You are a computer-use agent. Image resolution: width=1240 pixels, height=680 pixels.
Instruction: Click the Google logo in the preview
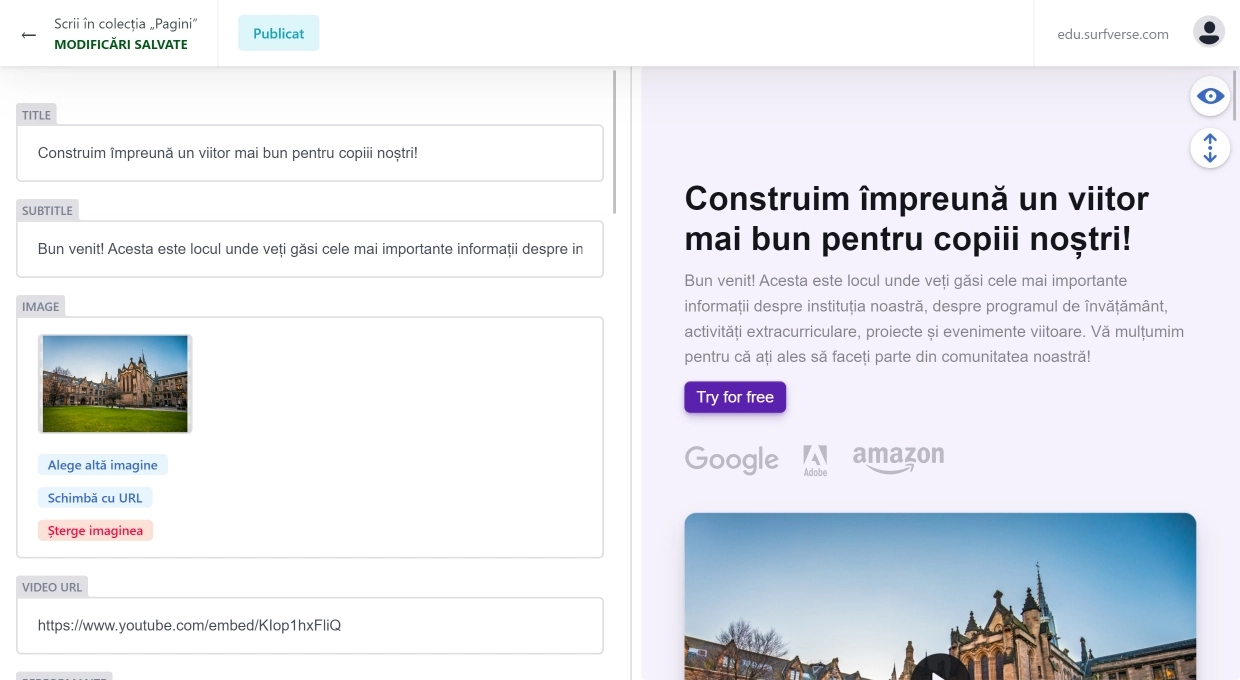731,459
